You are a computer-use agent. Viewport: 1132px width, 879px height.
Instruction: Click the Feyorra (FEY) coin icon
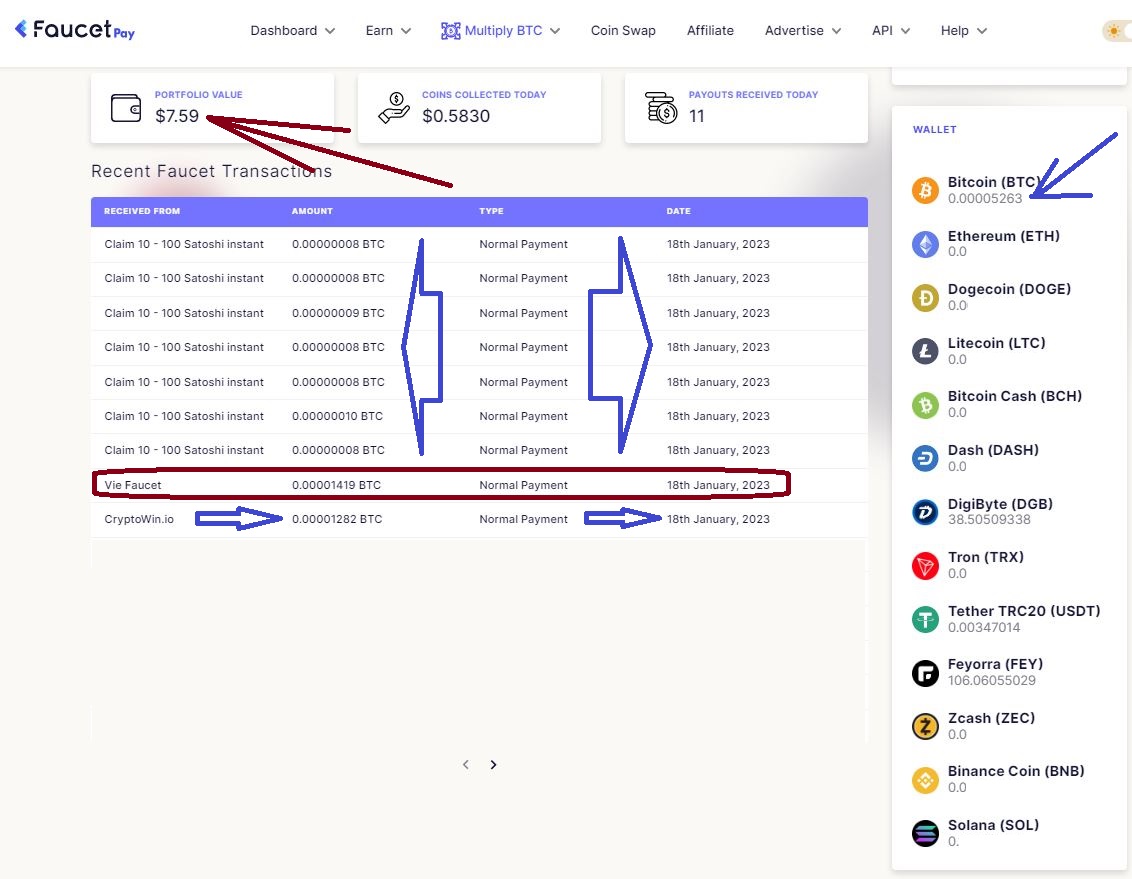click(x=925, y=673)
